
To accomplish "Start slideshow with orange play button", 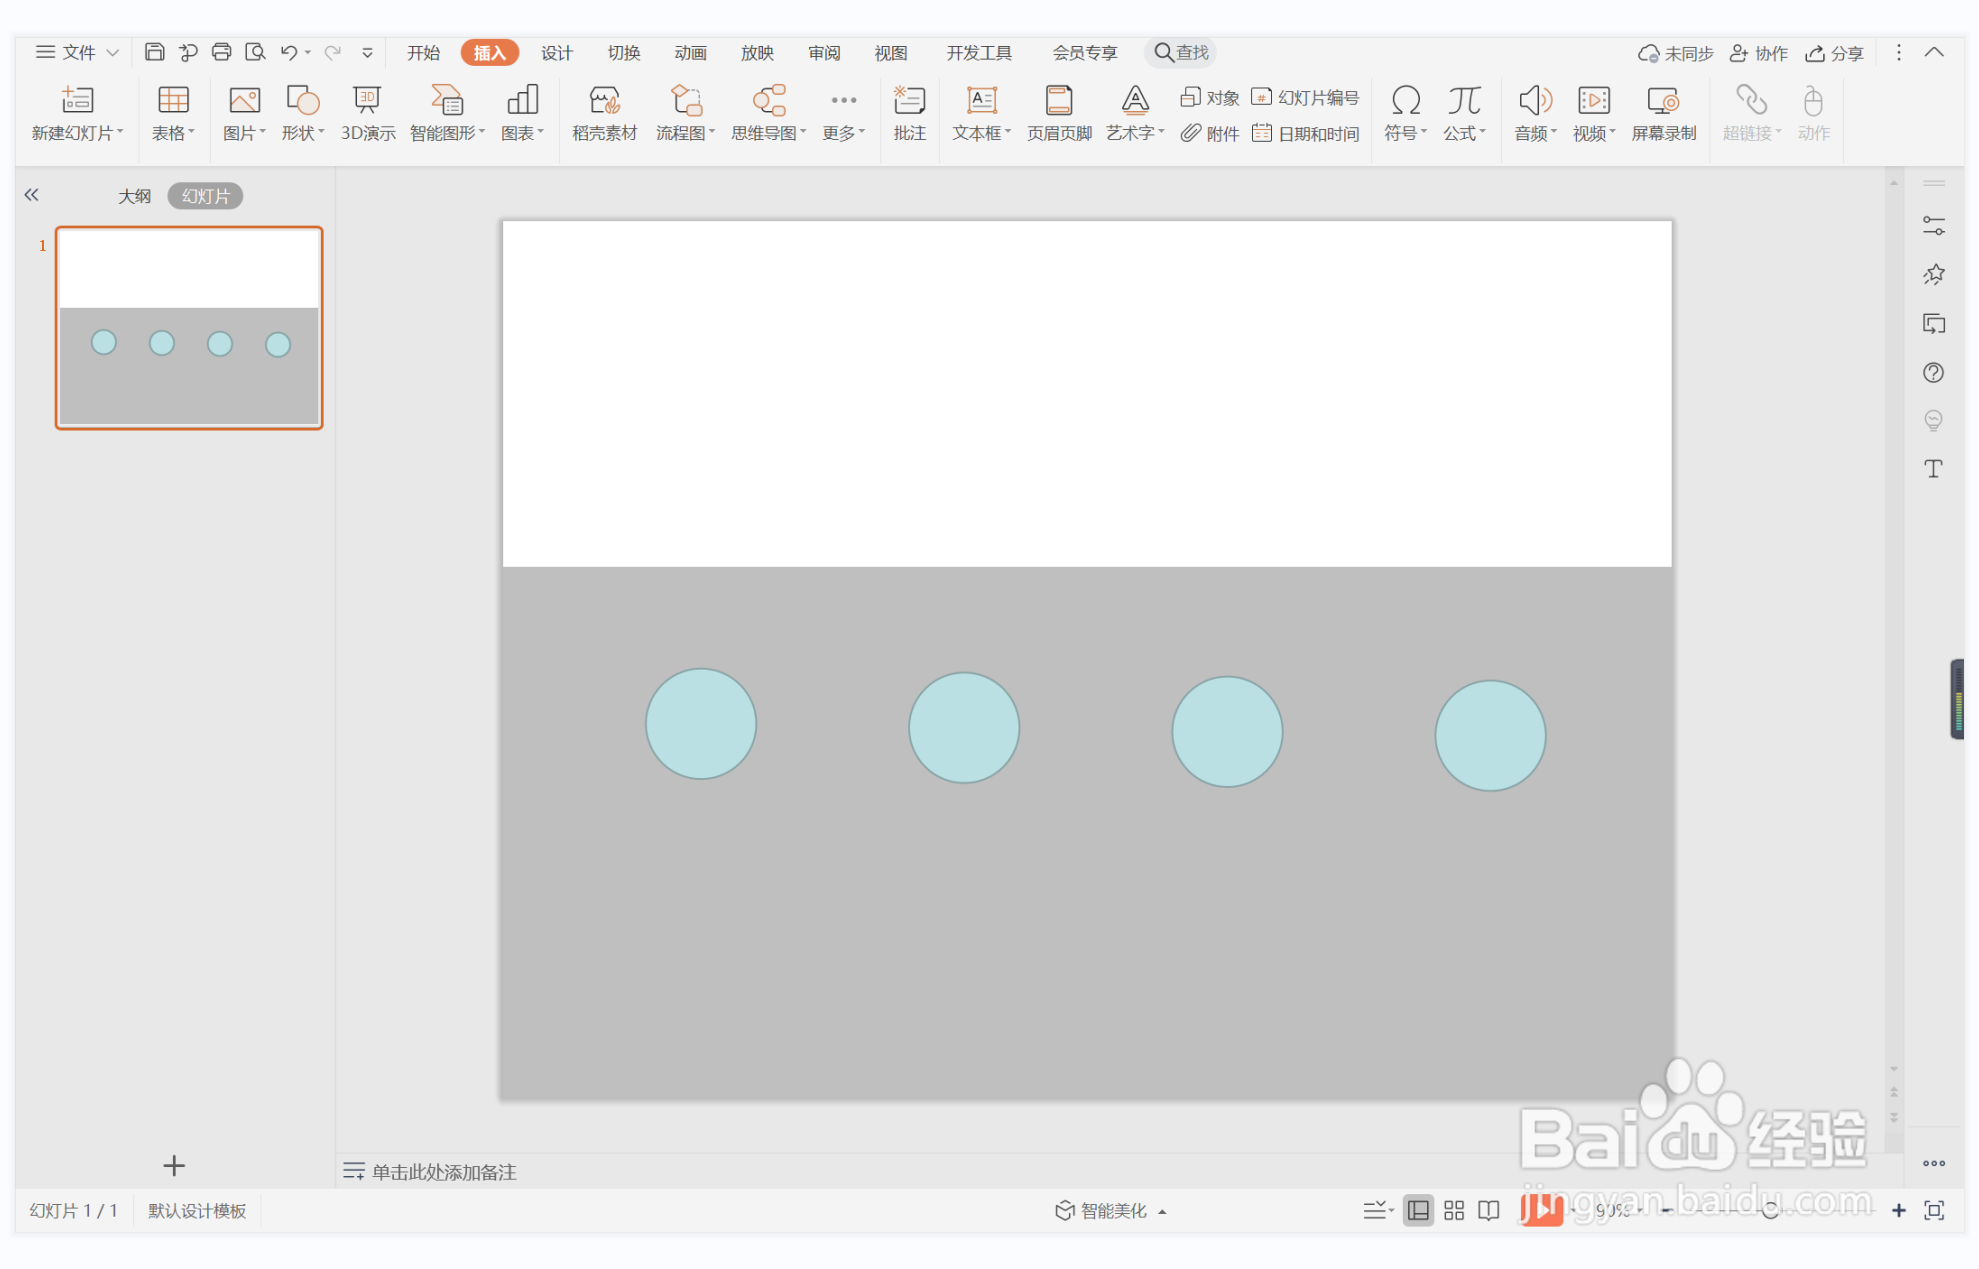I will [x=1541, y=1210].
